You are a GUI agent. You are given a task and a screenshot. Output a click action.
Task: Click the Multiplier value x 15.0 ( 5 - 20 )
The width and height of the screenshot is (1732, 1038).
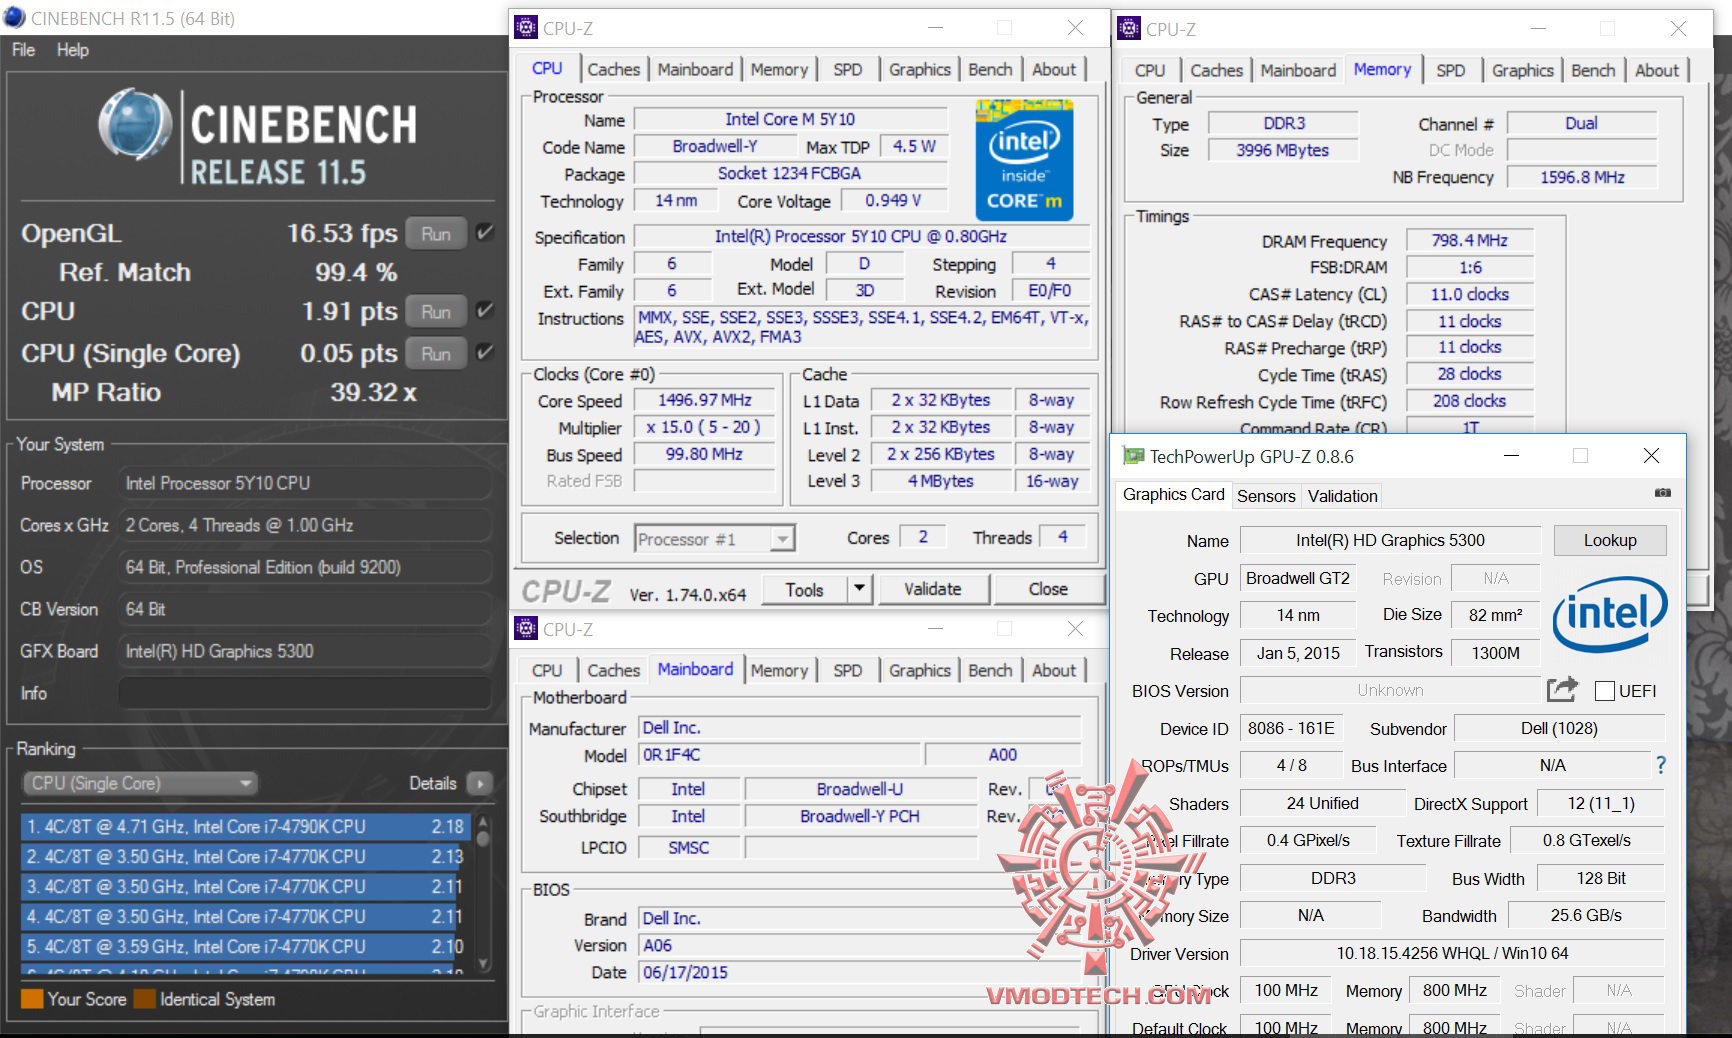point(704,427)
